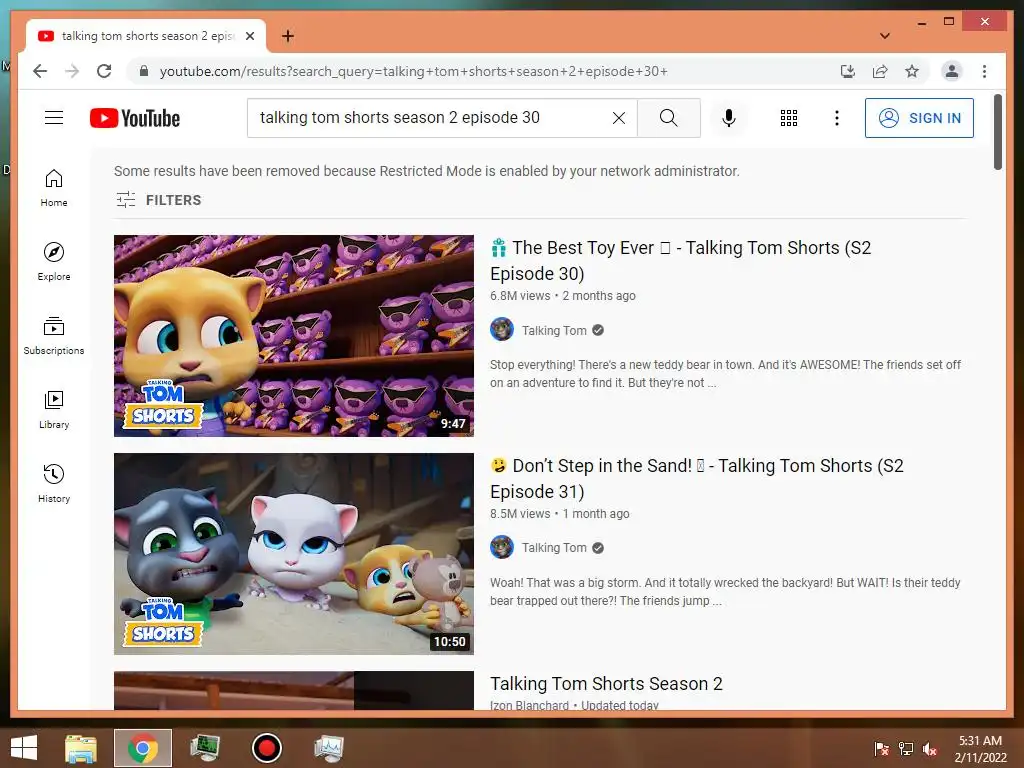Viewport: 1024px width, 768px height.
Task: Open Talking Tom channel under Episode 30
Action: [x=554, y=330]
